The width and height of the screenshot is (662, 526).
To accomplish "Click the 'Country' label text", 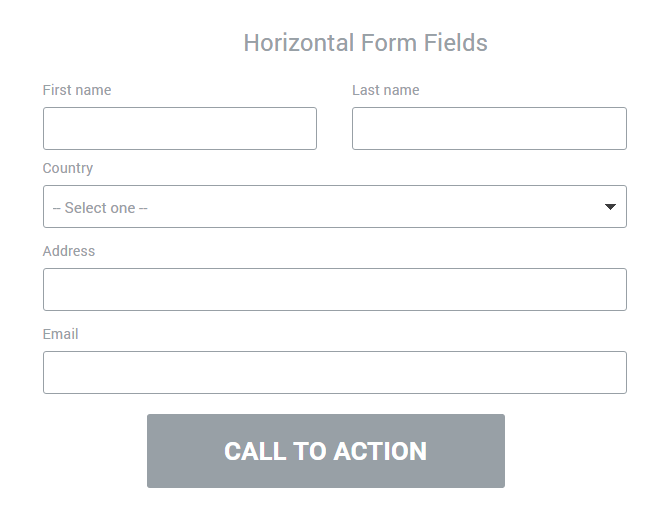I will pos(68,168).
